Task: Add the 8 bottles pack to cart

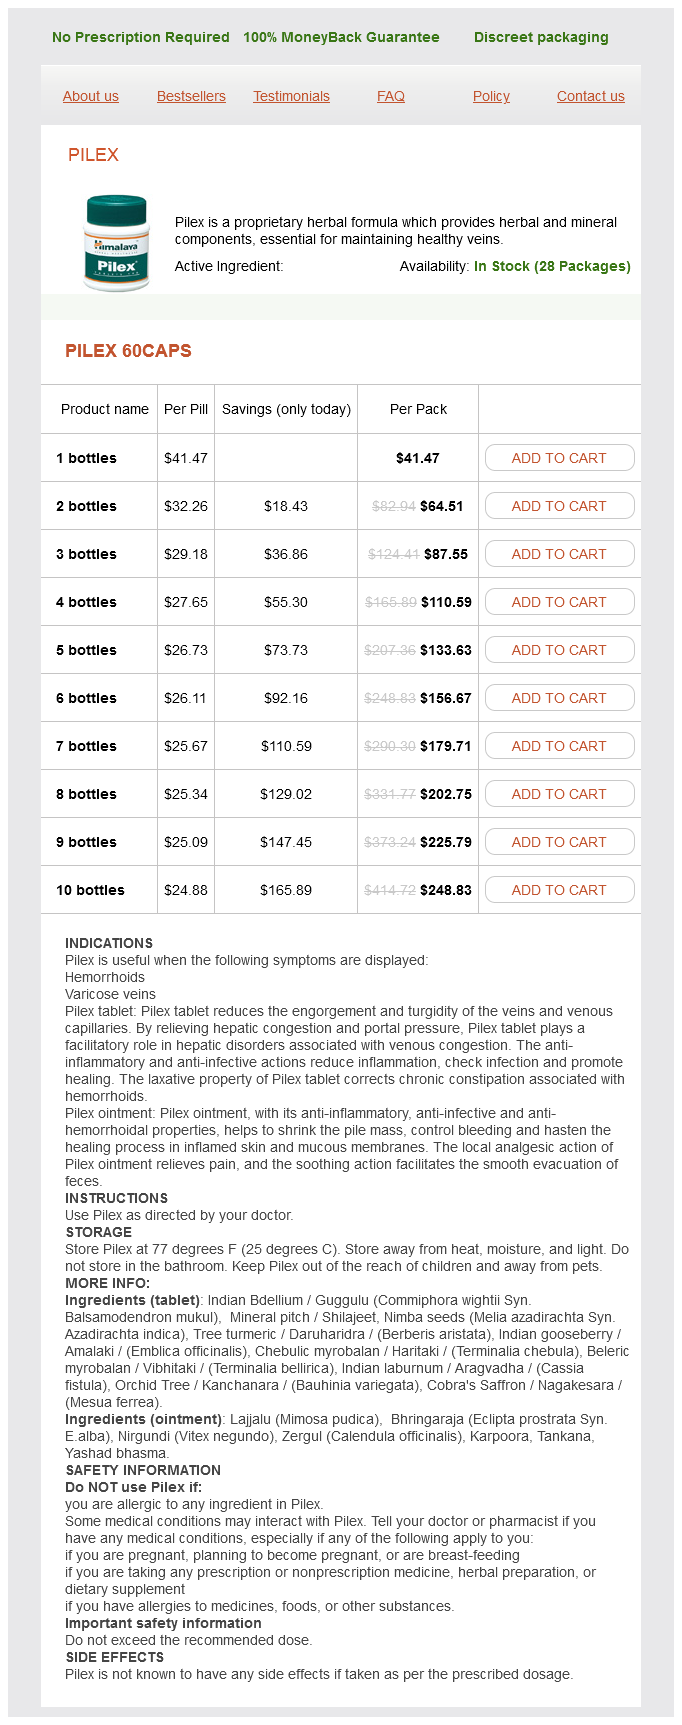Action: (559, 794)
